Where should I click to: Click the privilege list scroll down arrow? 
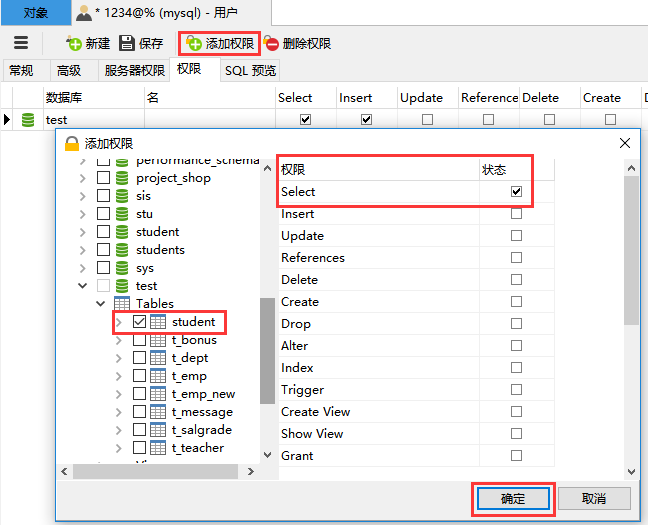pos(631,472)
